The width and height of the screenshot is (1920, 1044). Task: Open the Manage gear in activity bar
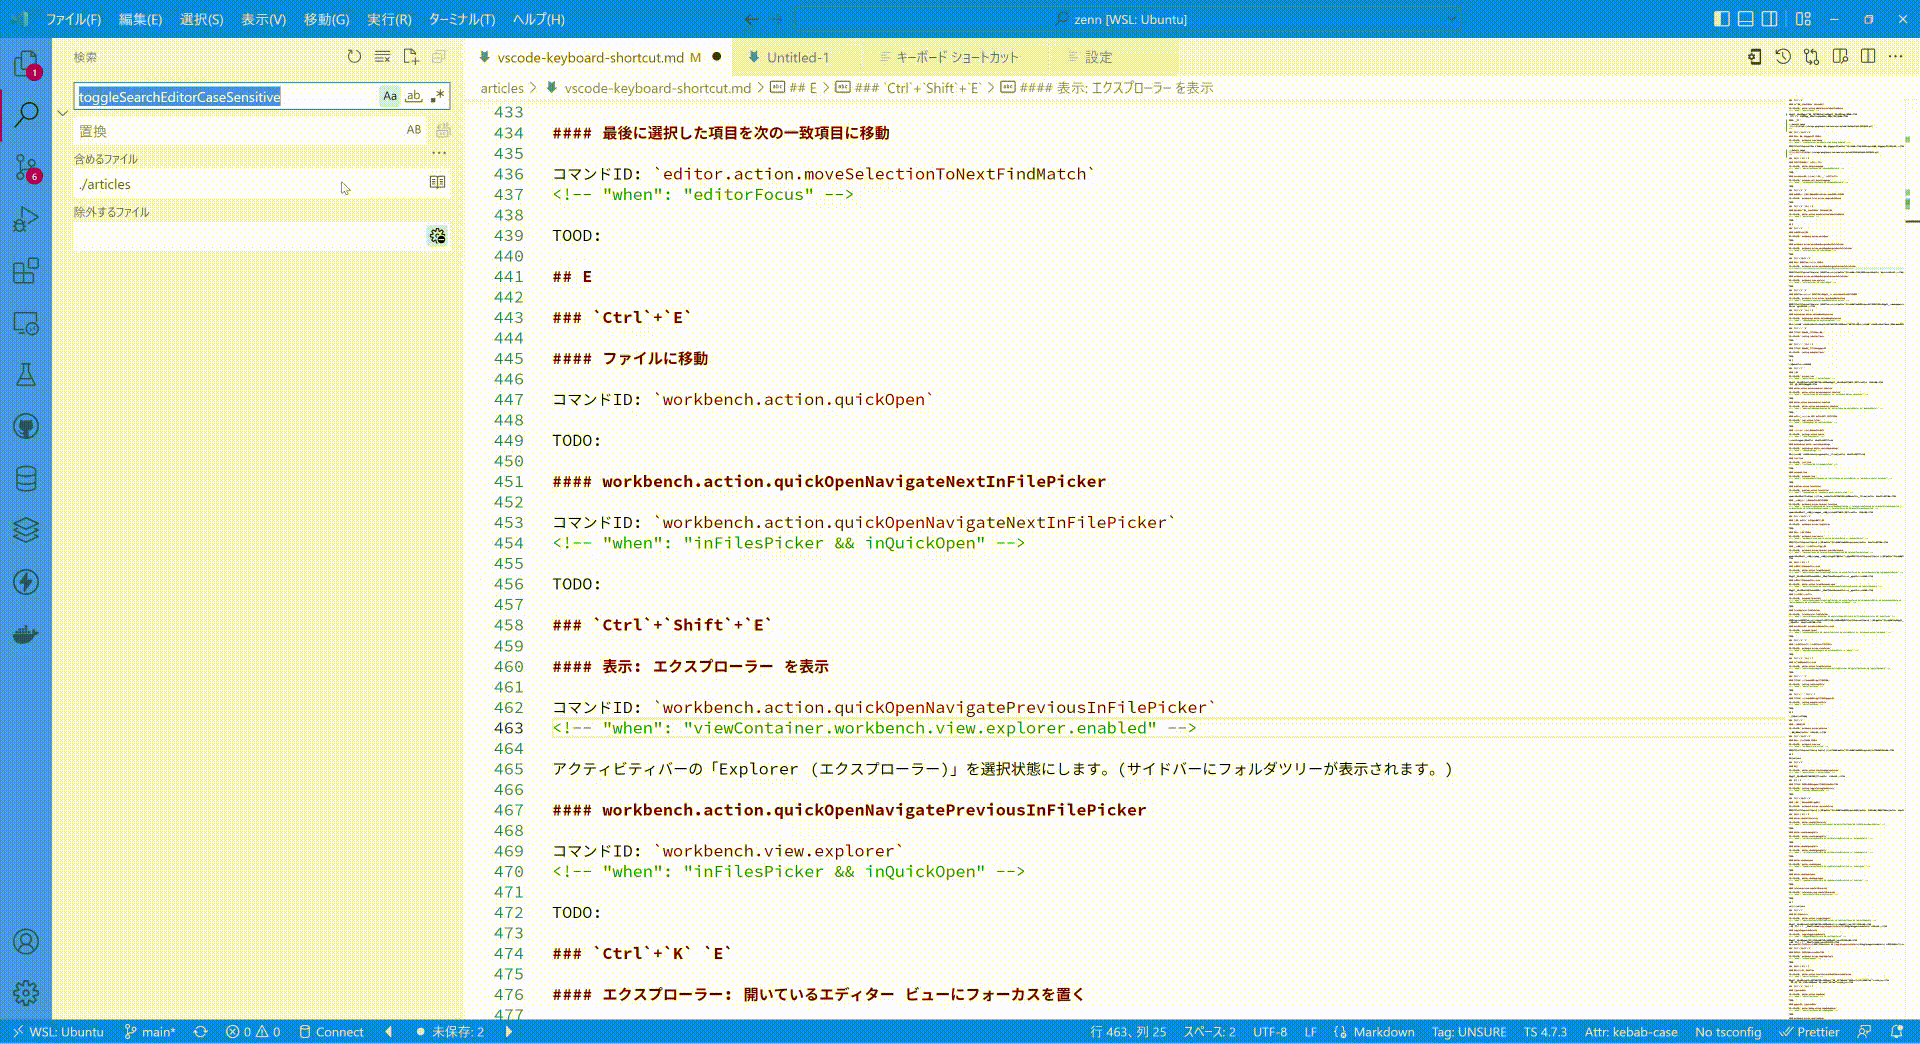[26, 993]
